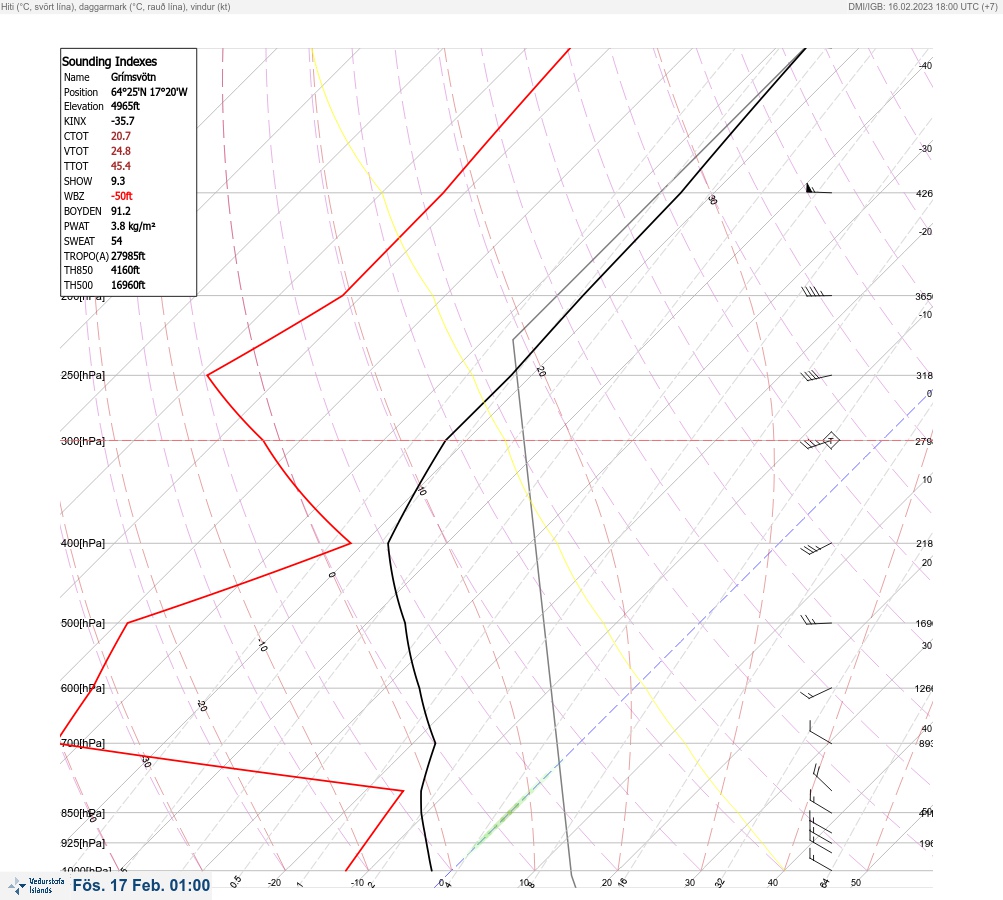Click the PWAT value 3.8 kg/m²

pos(133,226)
